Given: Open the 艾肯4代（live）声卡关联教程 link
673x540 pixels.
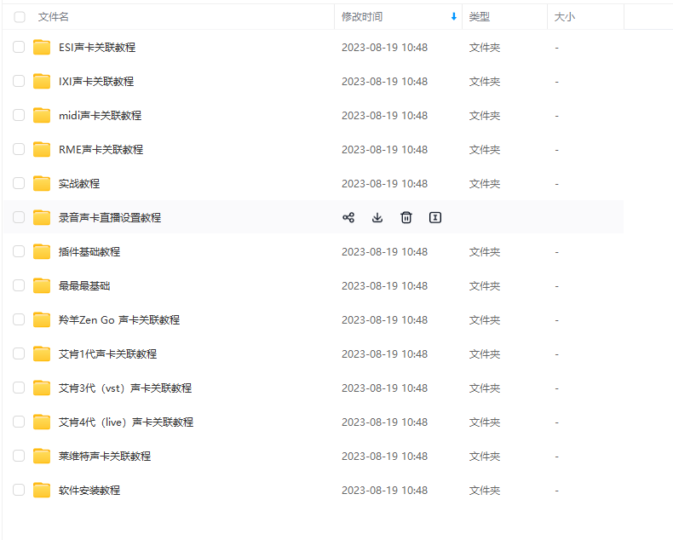Looking at the screenshot, I should click(125, 422).
